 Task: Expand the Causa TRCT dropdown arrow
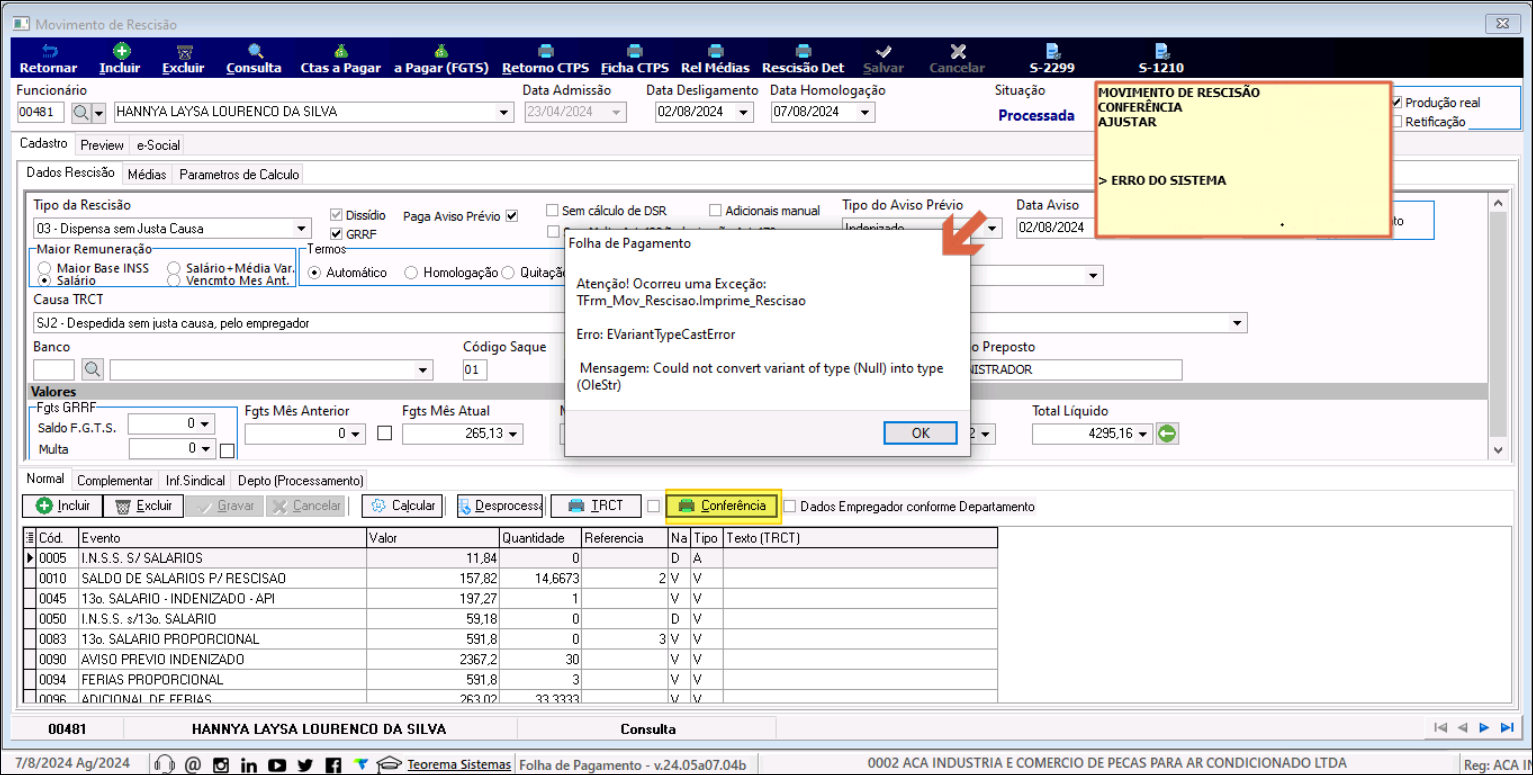1238,323
